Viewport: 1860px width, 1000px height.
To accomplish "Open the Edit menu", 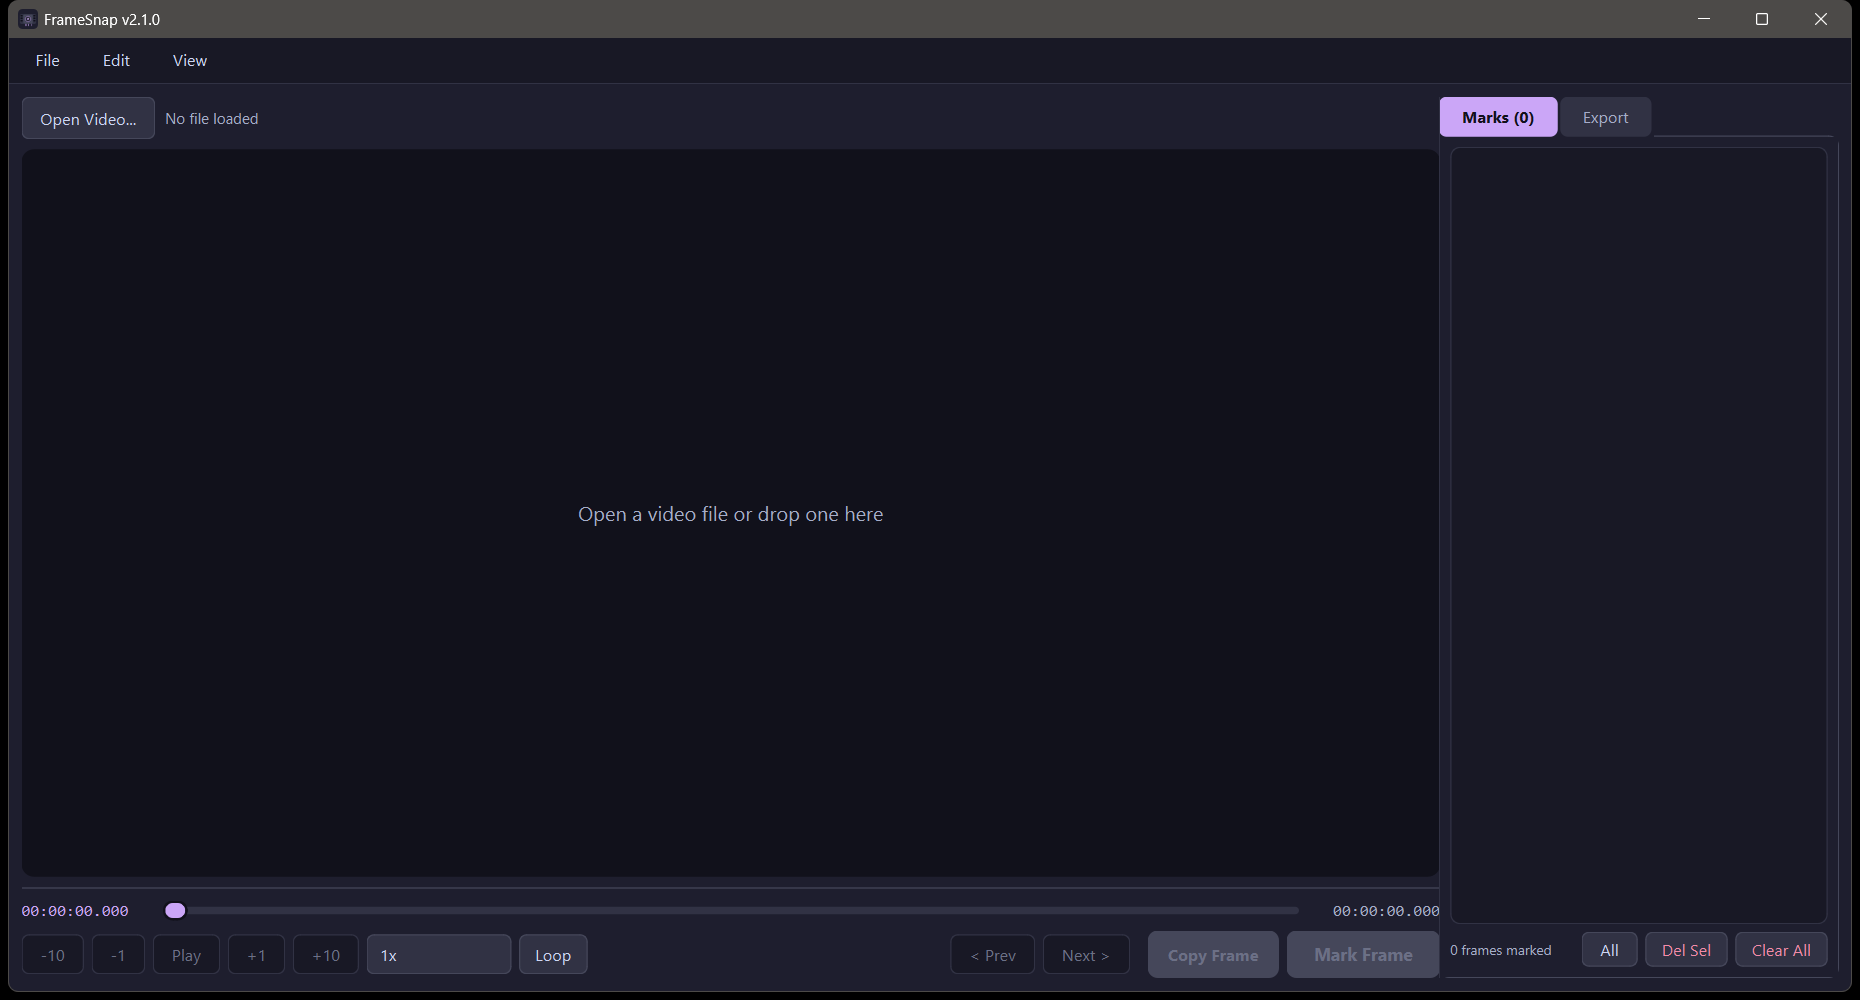I will tap(116, 60).
